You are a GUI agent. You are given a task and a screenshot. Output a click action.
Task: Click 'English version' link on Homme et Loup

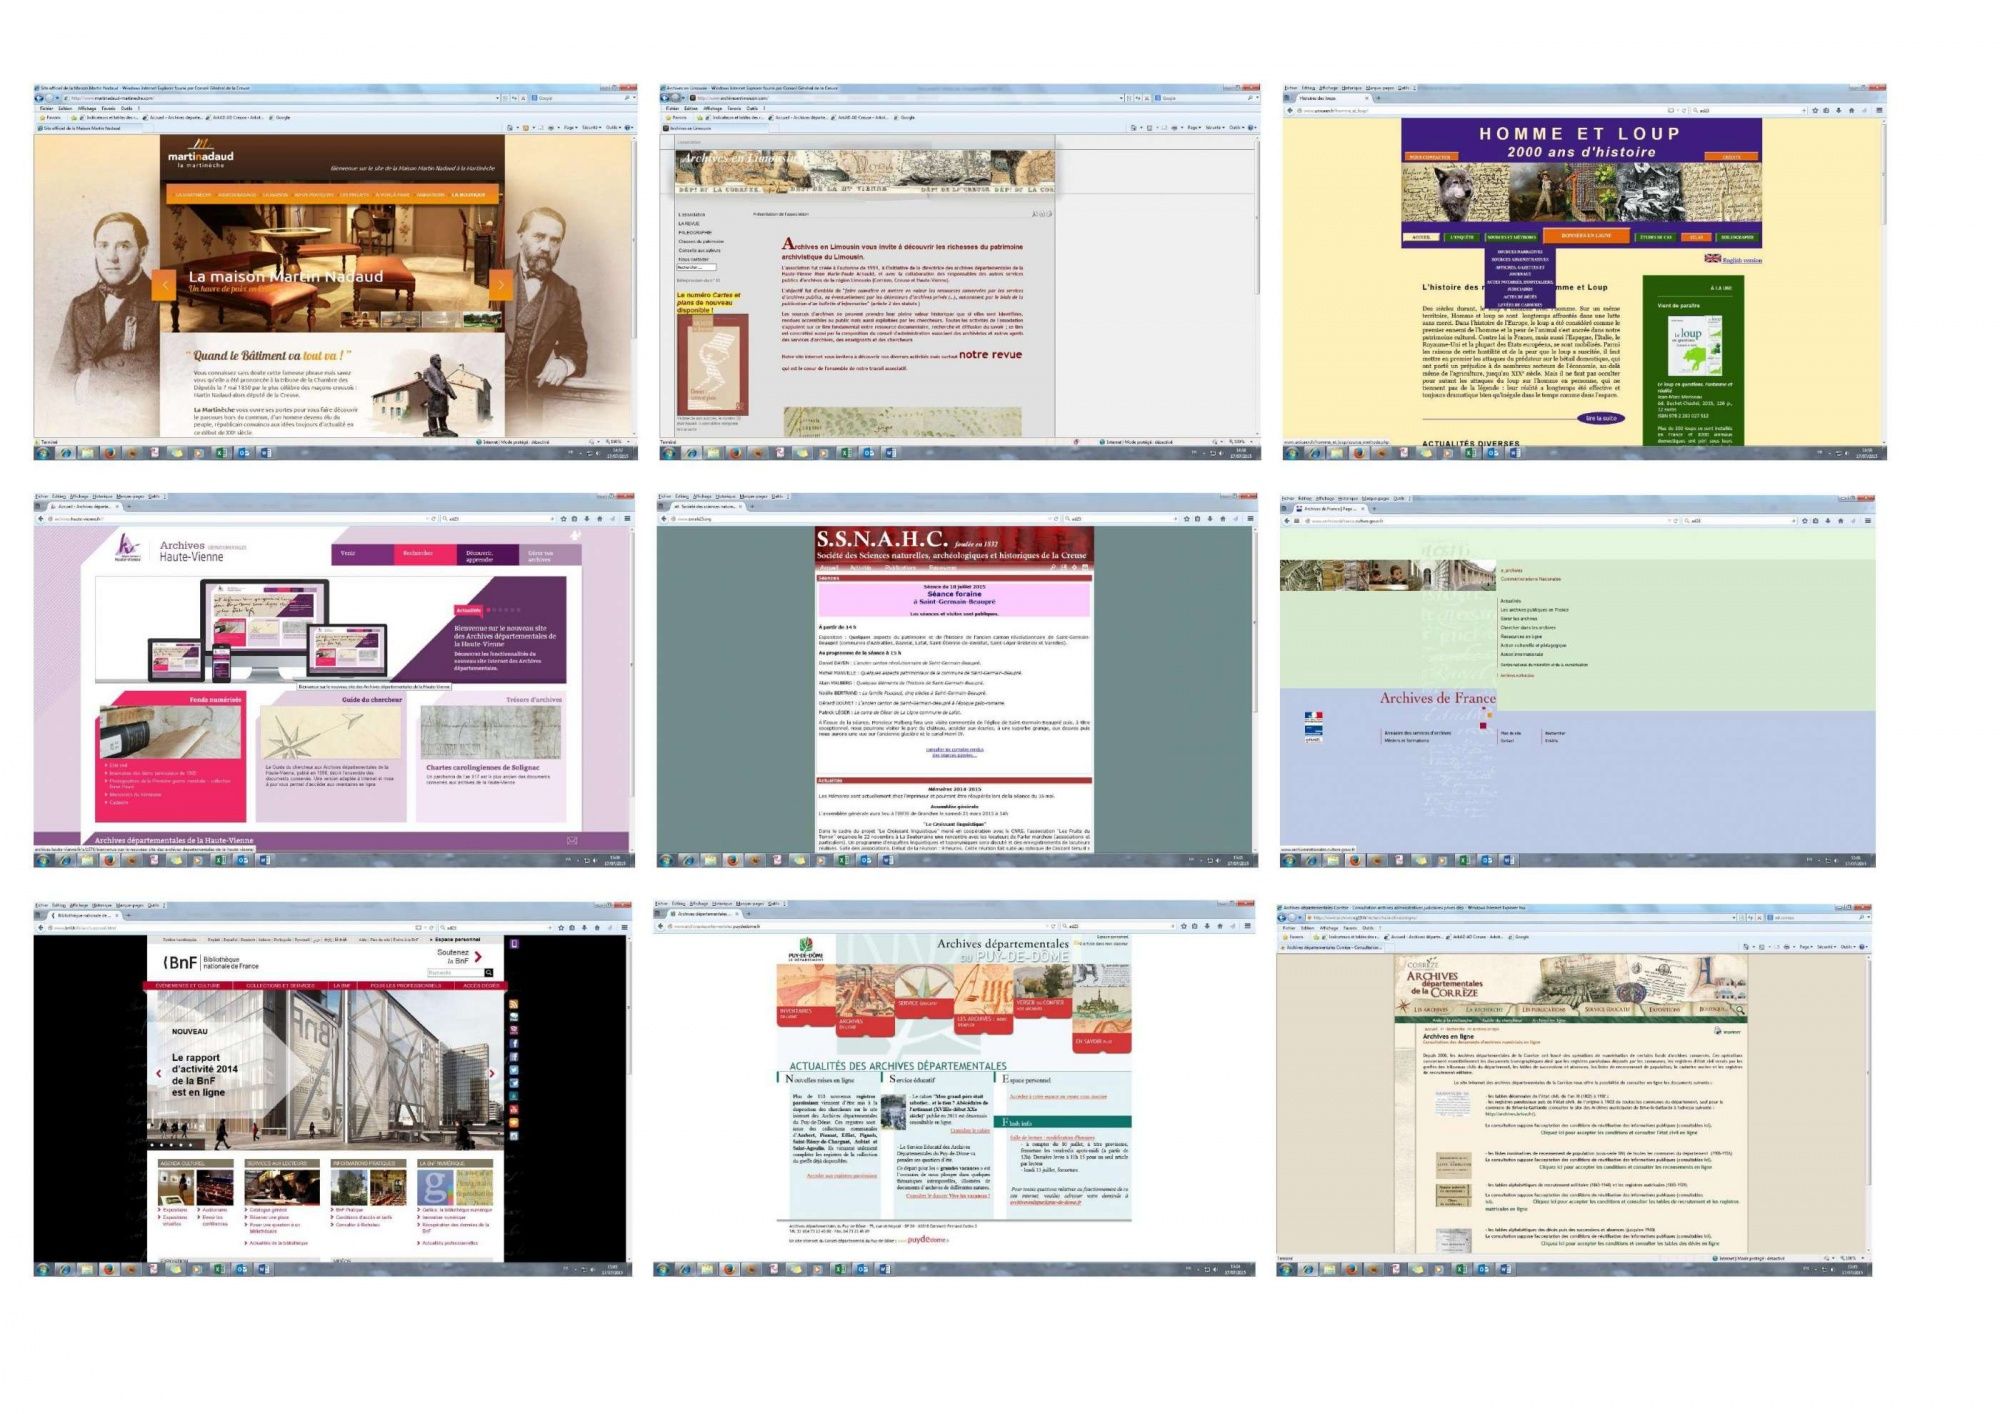1742,260
